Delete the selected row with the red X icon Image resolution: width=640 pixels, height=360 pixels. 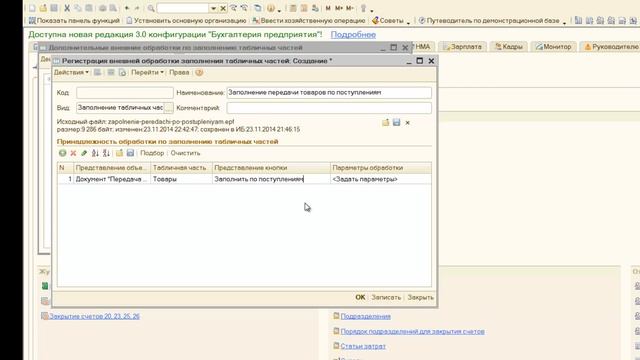click(73, 153)
